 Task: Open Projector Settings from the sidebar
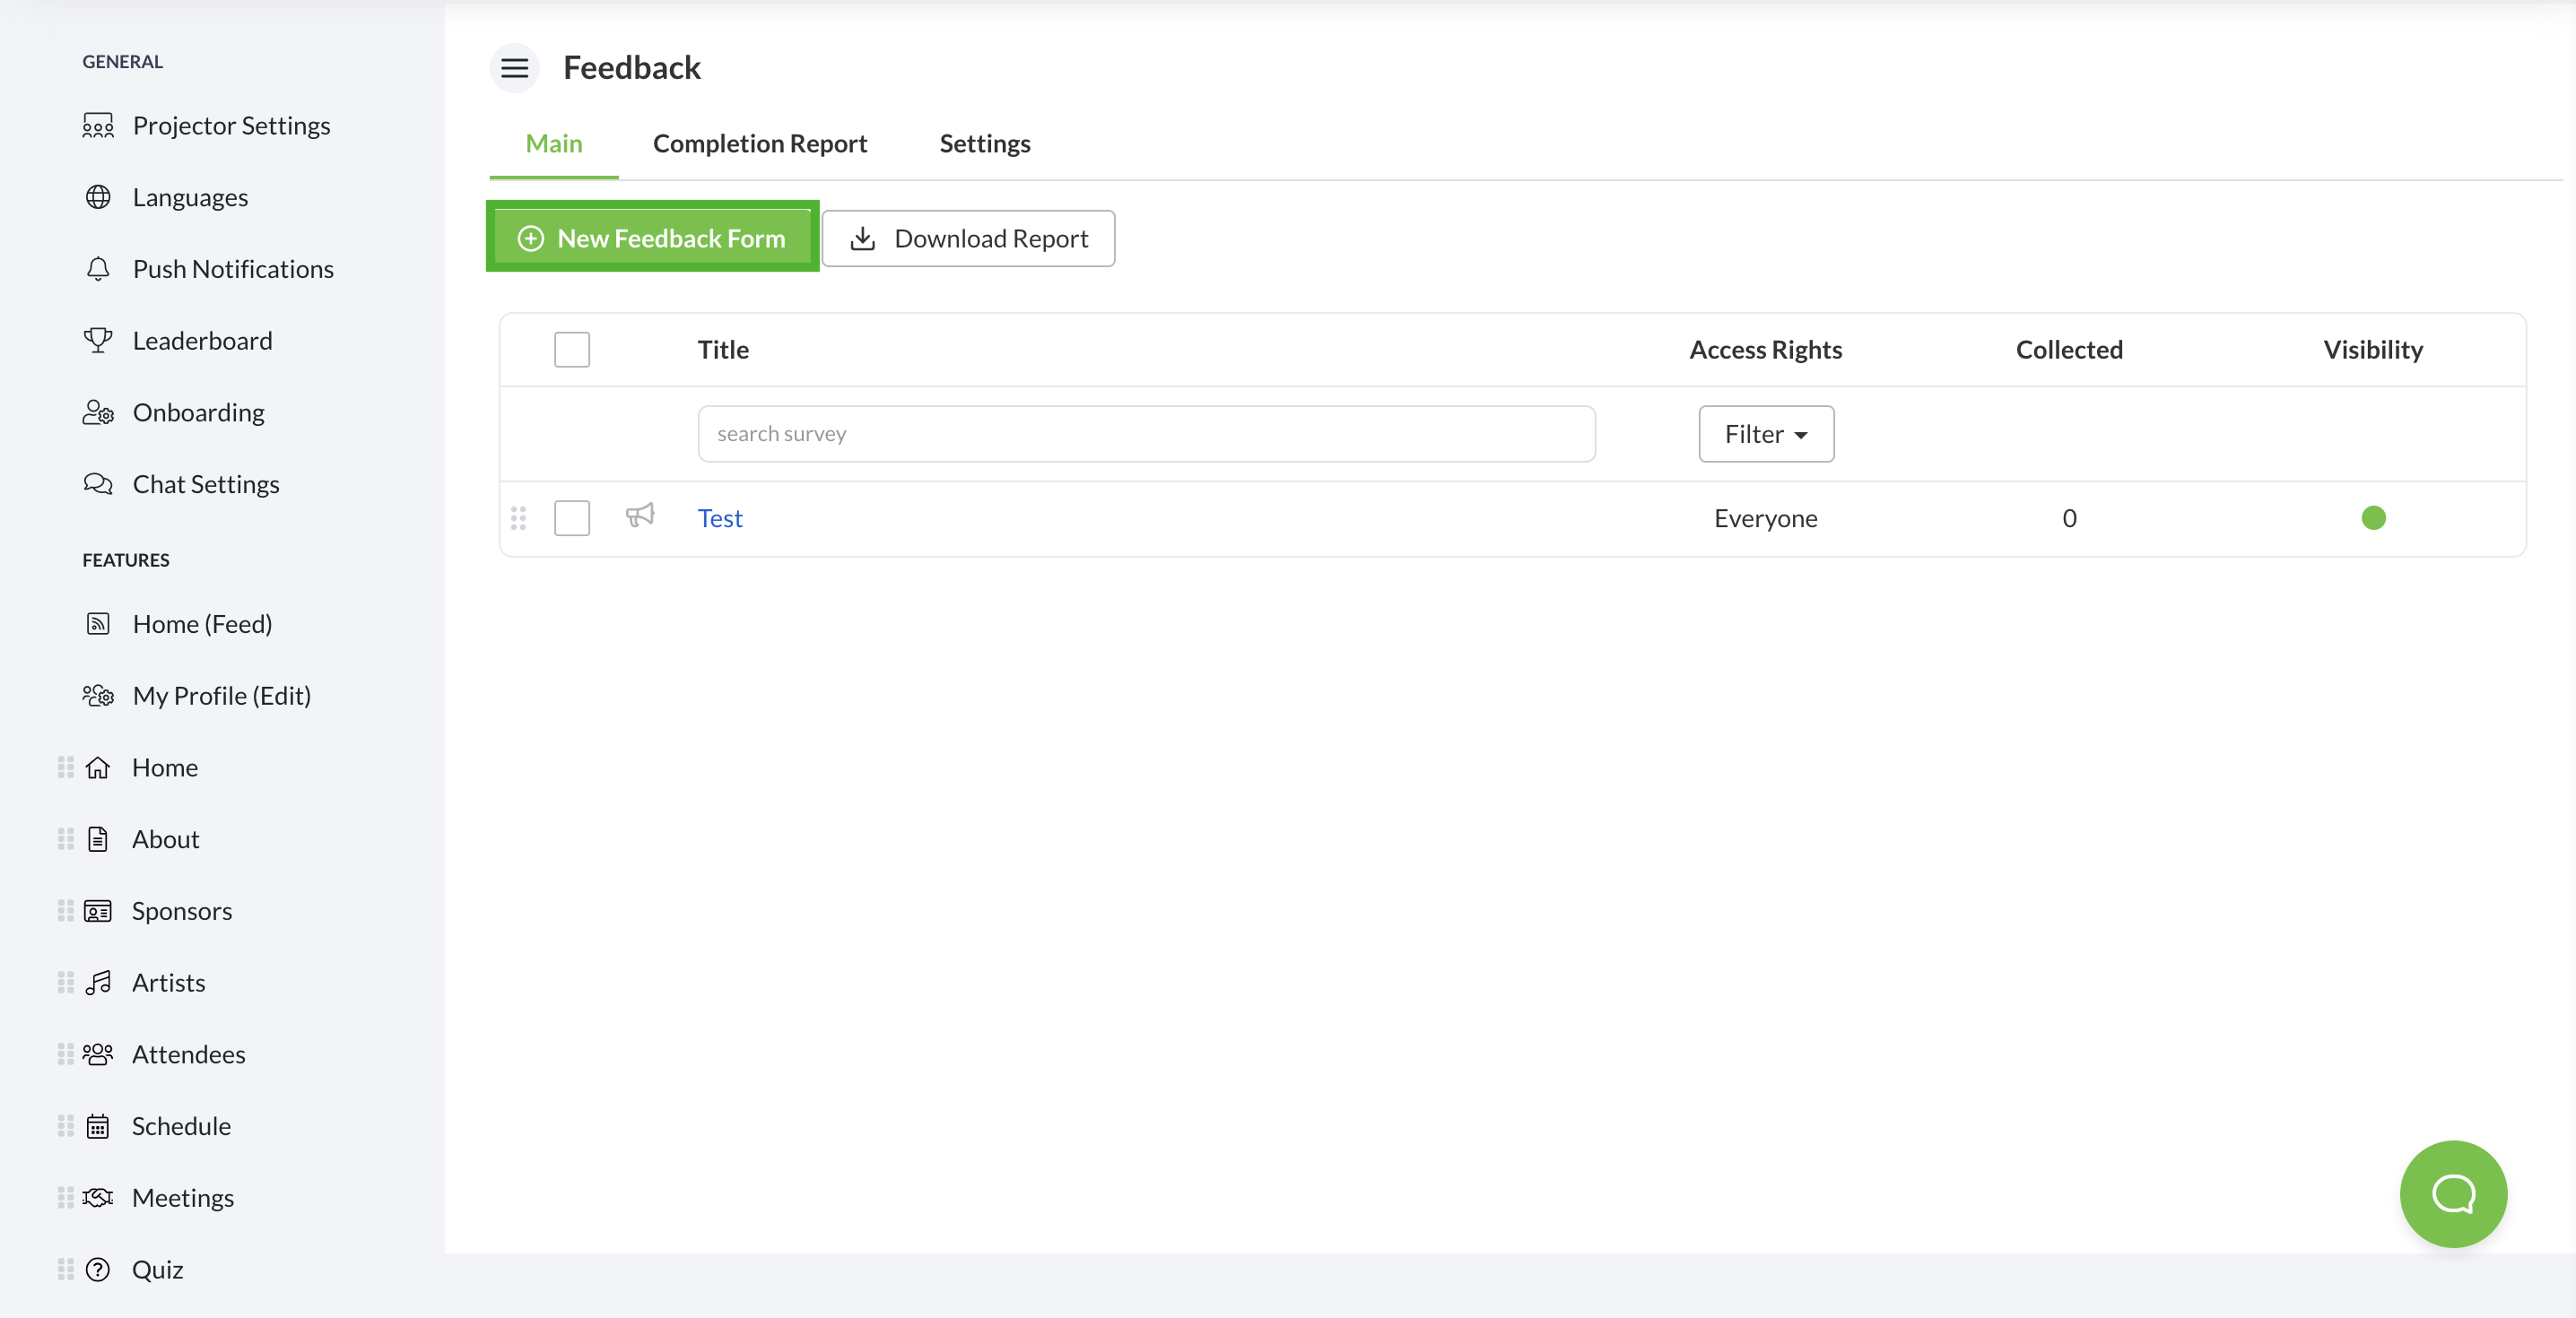[231, 125]
